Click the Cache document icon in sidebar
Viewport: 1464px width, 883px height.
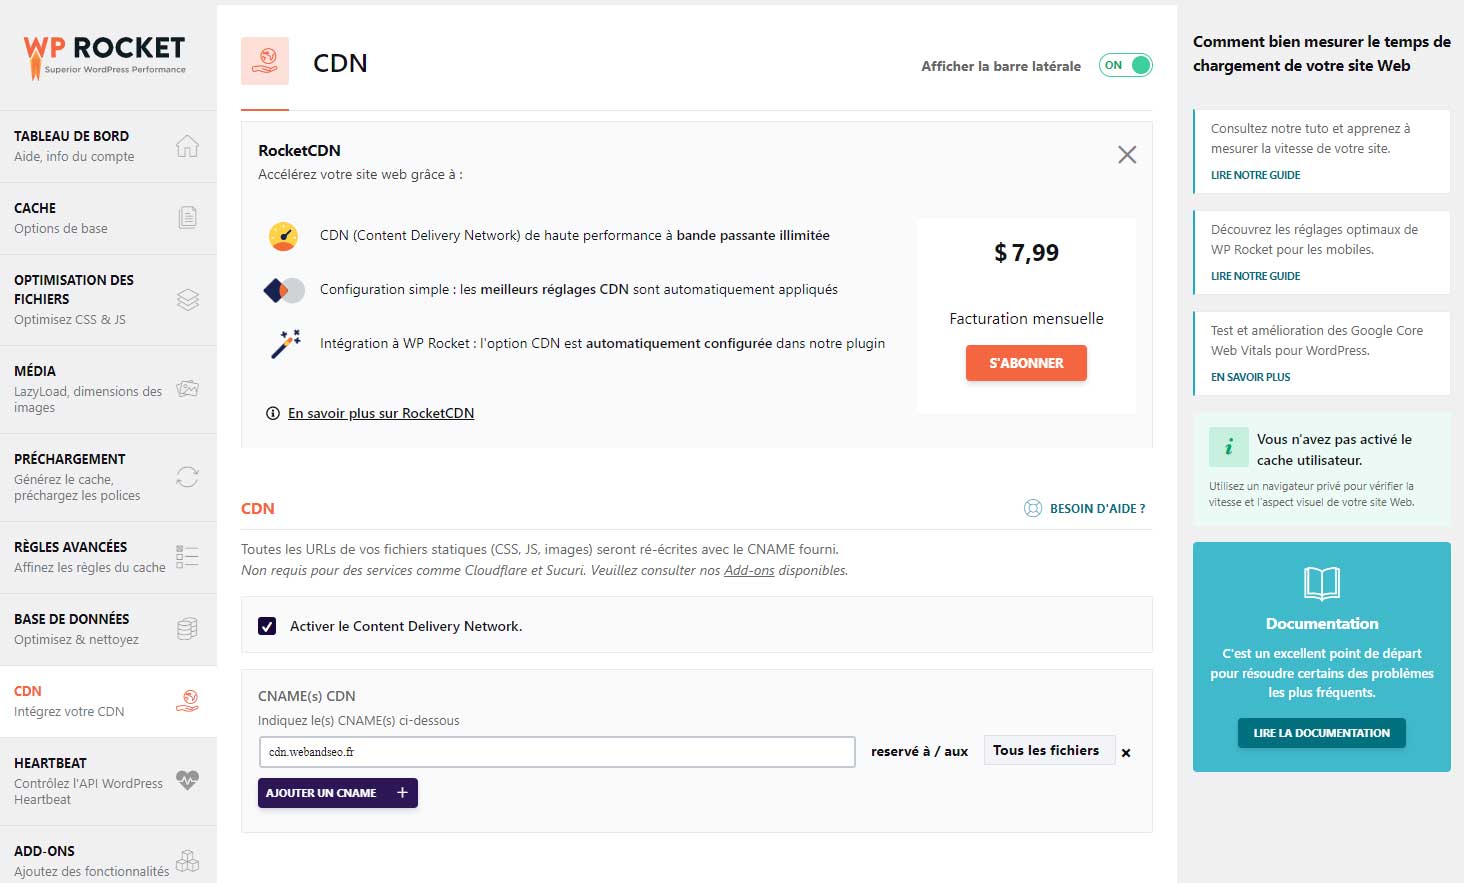(x=187, y=217)
